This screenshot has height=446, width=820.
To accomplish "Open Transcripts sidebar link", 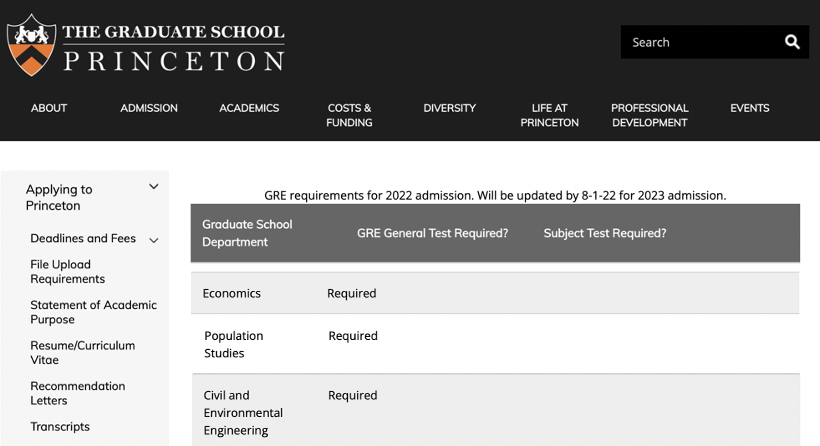I will (x=60, y=427).
